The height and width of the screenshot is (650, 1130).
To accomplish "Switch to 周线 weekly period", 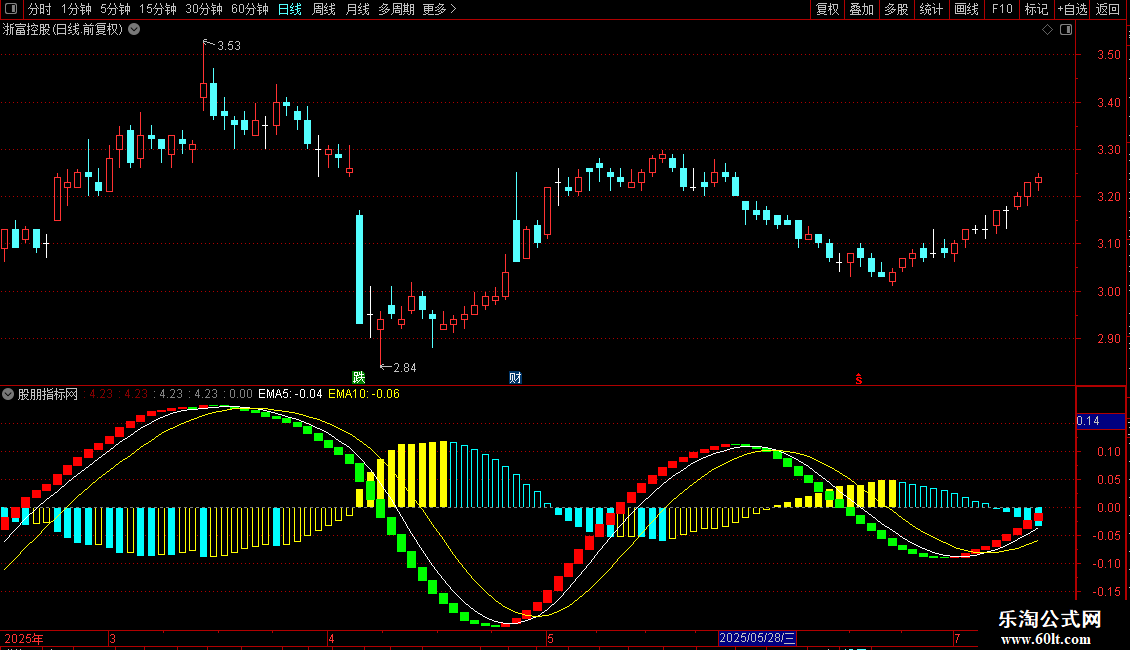I will point(324,9).
